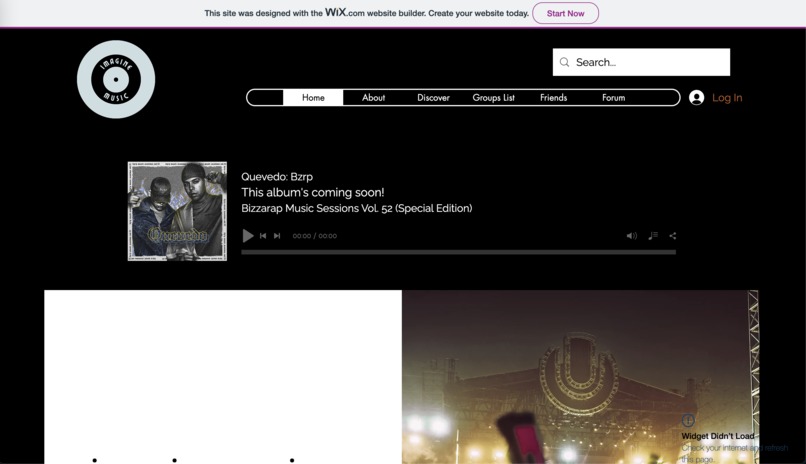Click the festival stage photo
This screenshot has height=464, width=806.
click(x=580, y=377)
